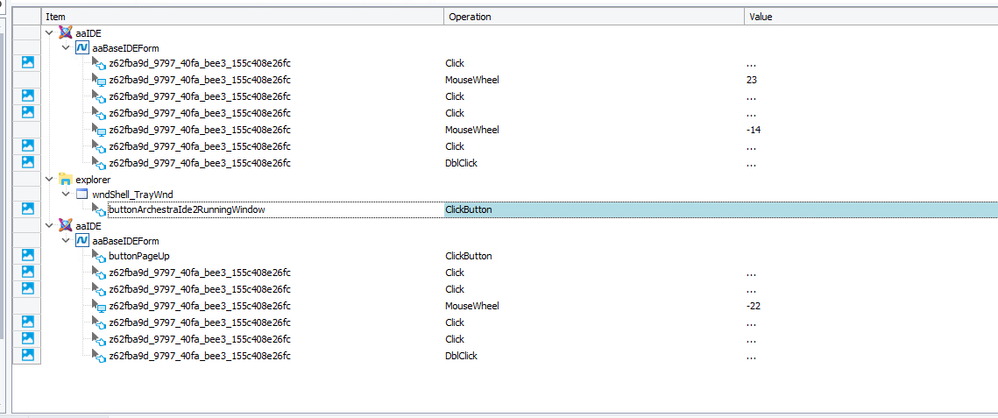Viewport: 998px width, 418px height.
Task: Click the wndShell_TrayWnd window icon
Action: coord(82,194)
